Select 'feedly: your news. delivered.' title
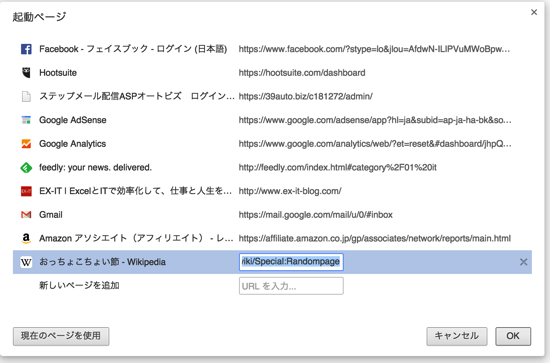The width and height of the screenshot is (550, 363). point(95,168)
